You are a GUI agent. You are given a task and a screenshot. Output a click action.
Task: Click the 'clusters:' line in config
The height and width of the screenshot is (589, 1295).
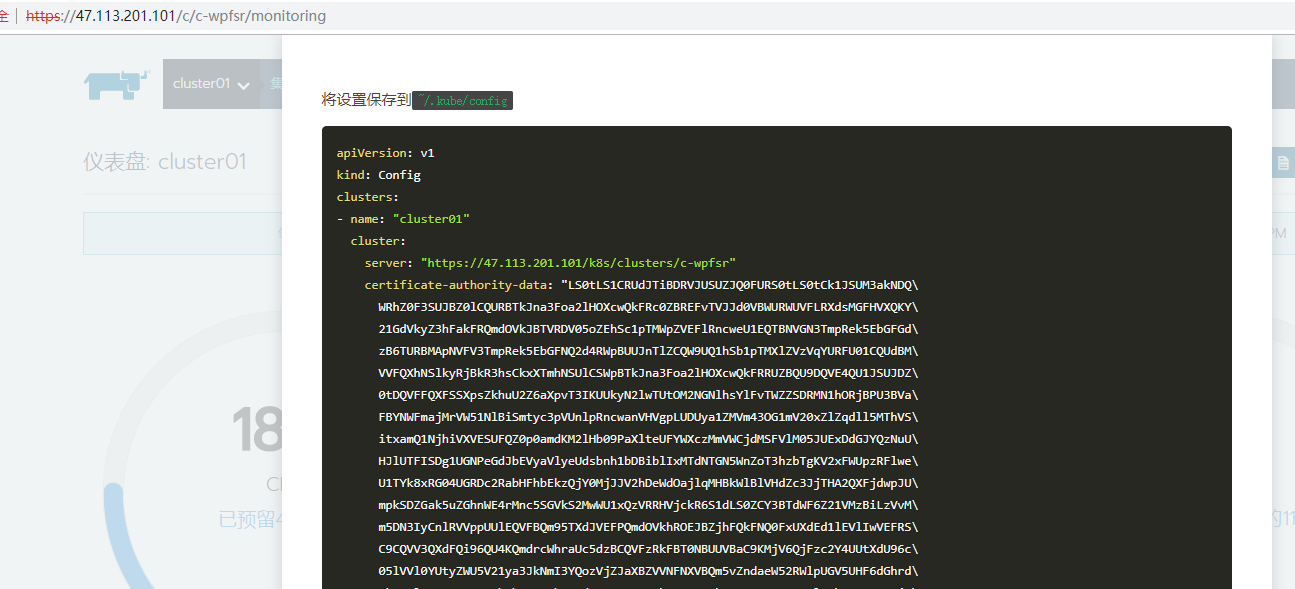click(367, 197)
